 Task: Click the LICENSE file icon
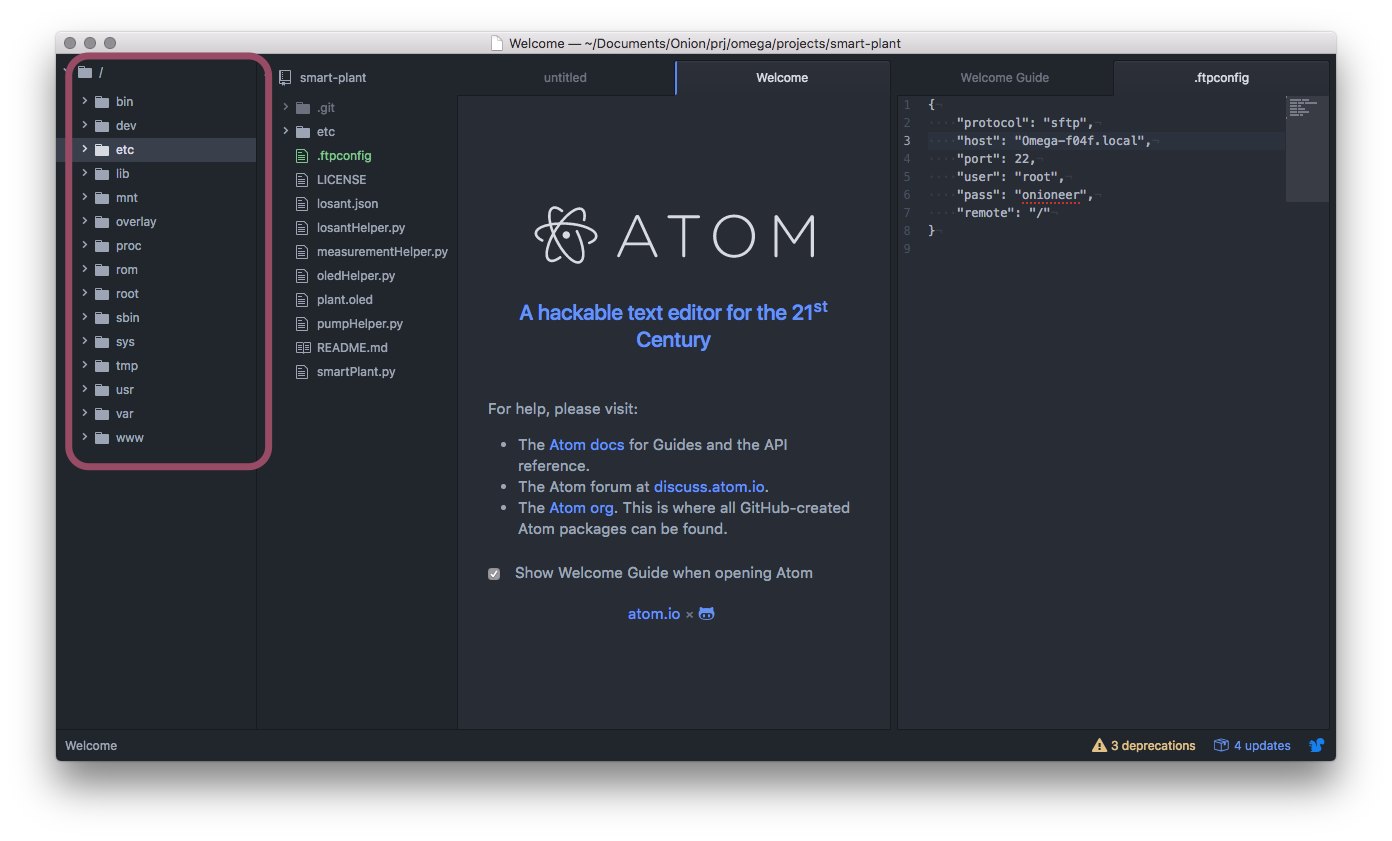click(x=303, y=180)
